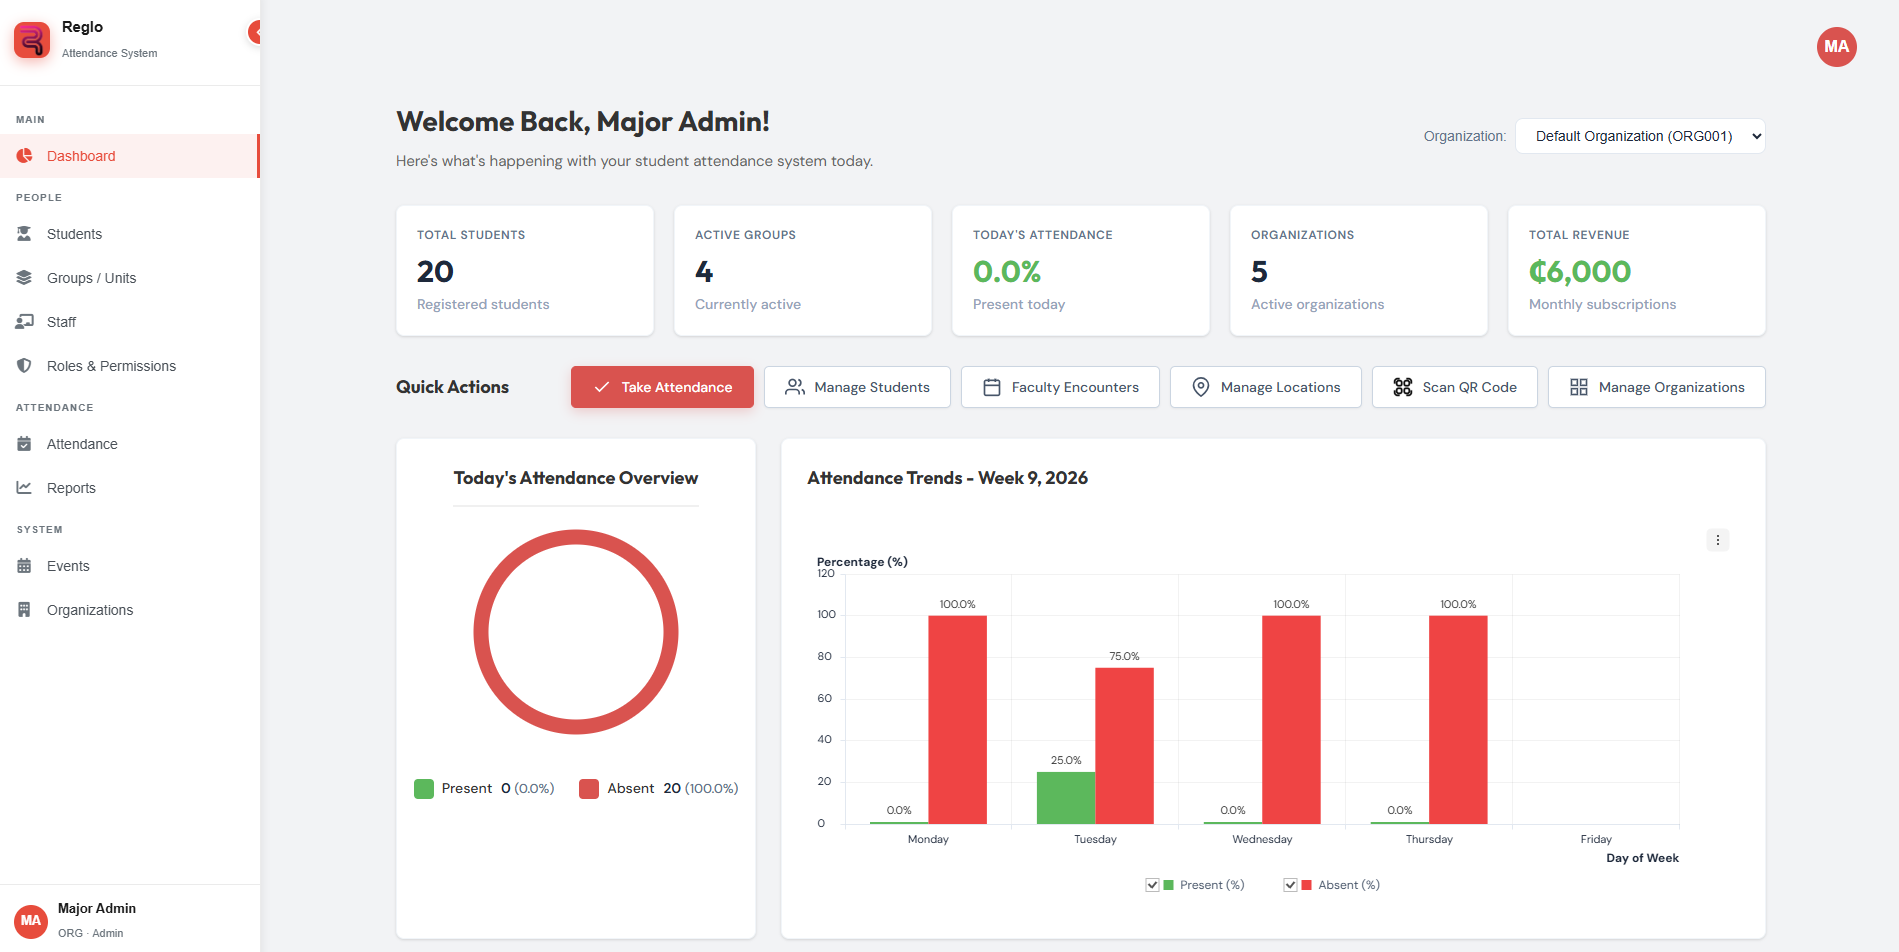Click the Staff sidebar icon
This screenshot has height=952, width=1899.
pyautogui.click(x=24, y=322)
